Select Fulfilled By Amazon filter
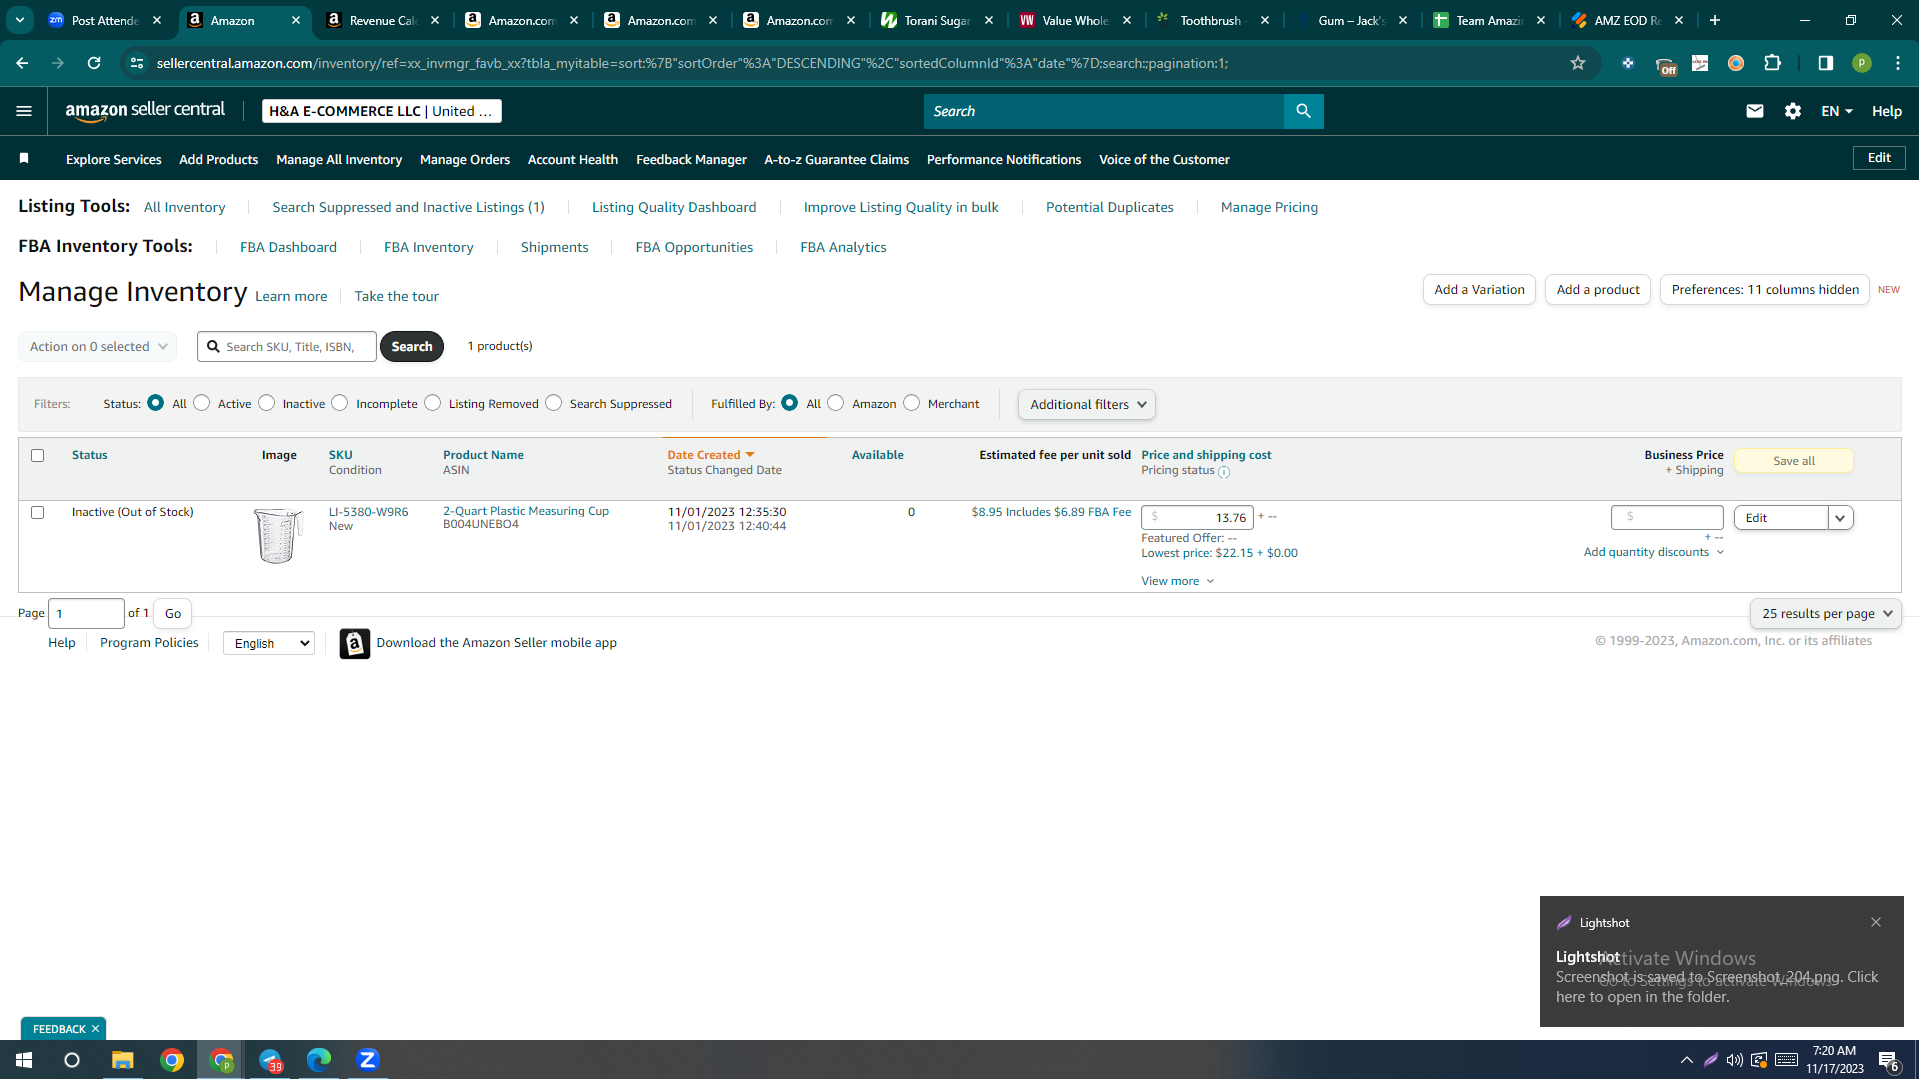 click(x=836, y=403)
